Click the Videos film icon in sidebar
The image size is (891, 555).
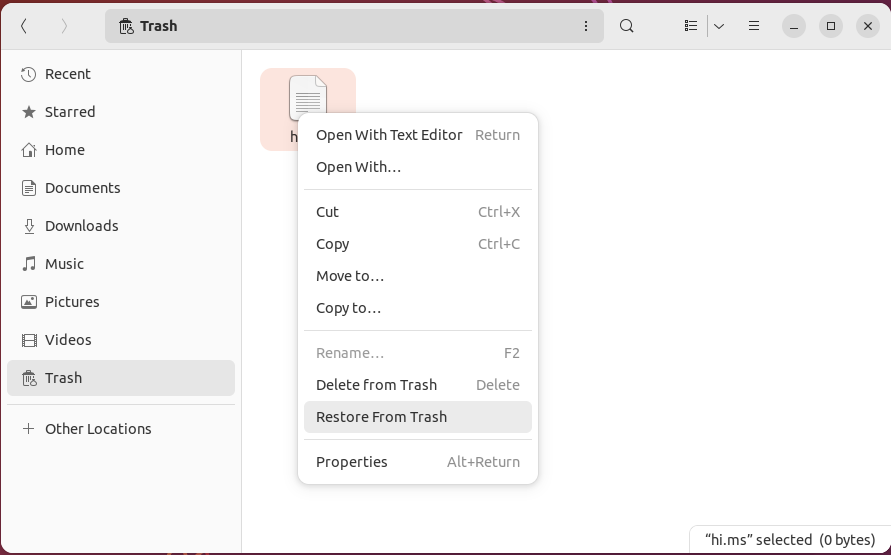[x=28, y=340]
